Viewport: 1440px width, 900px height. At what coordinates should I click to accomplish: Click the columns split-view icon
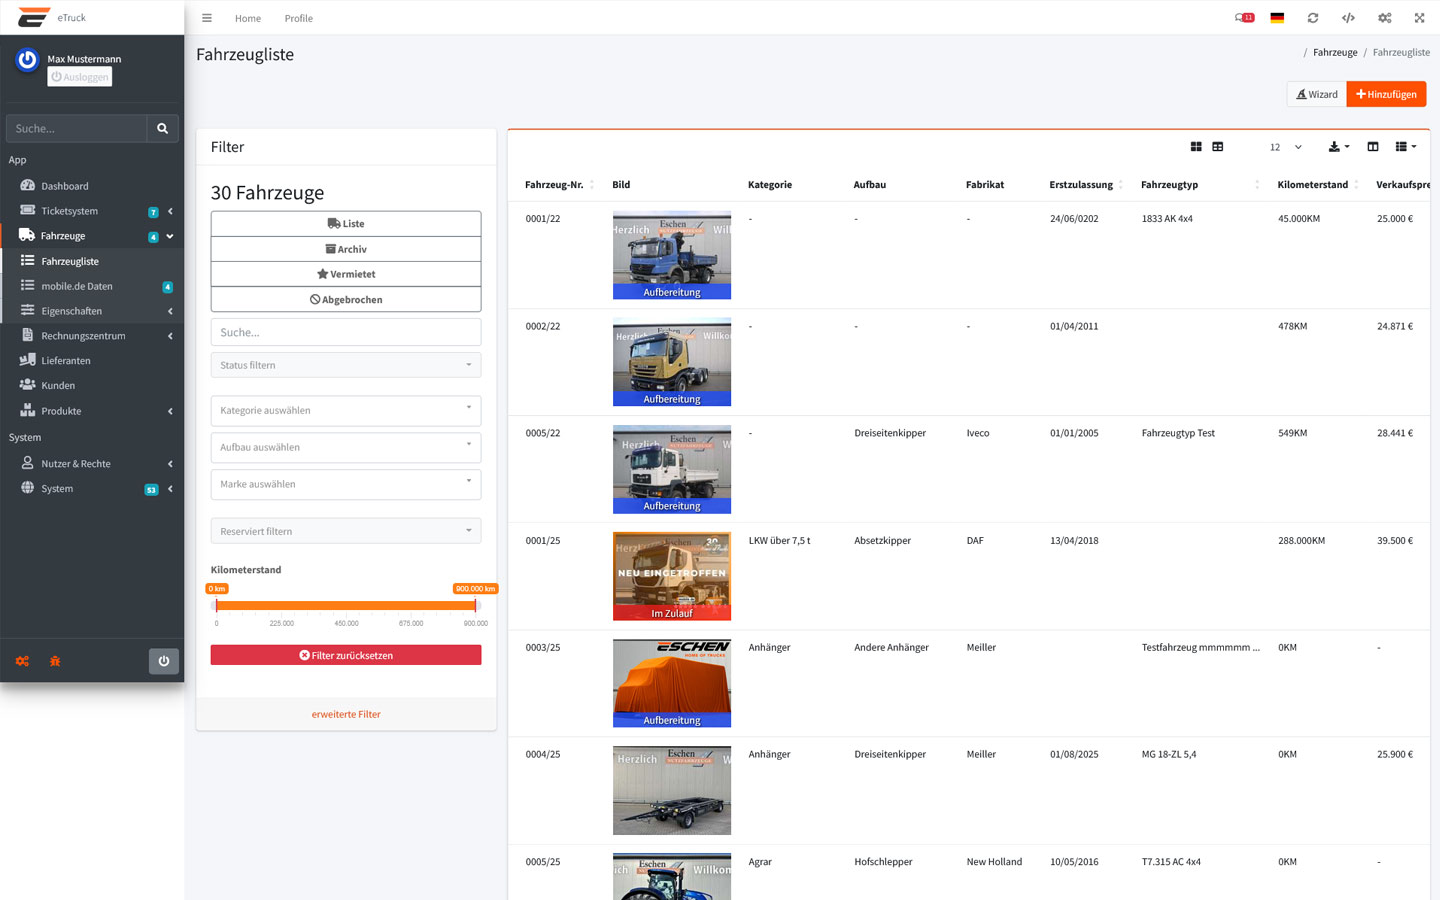(1373, 147)
